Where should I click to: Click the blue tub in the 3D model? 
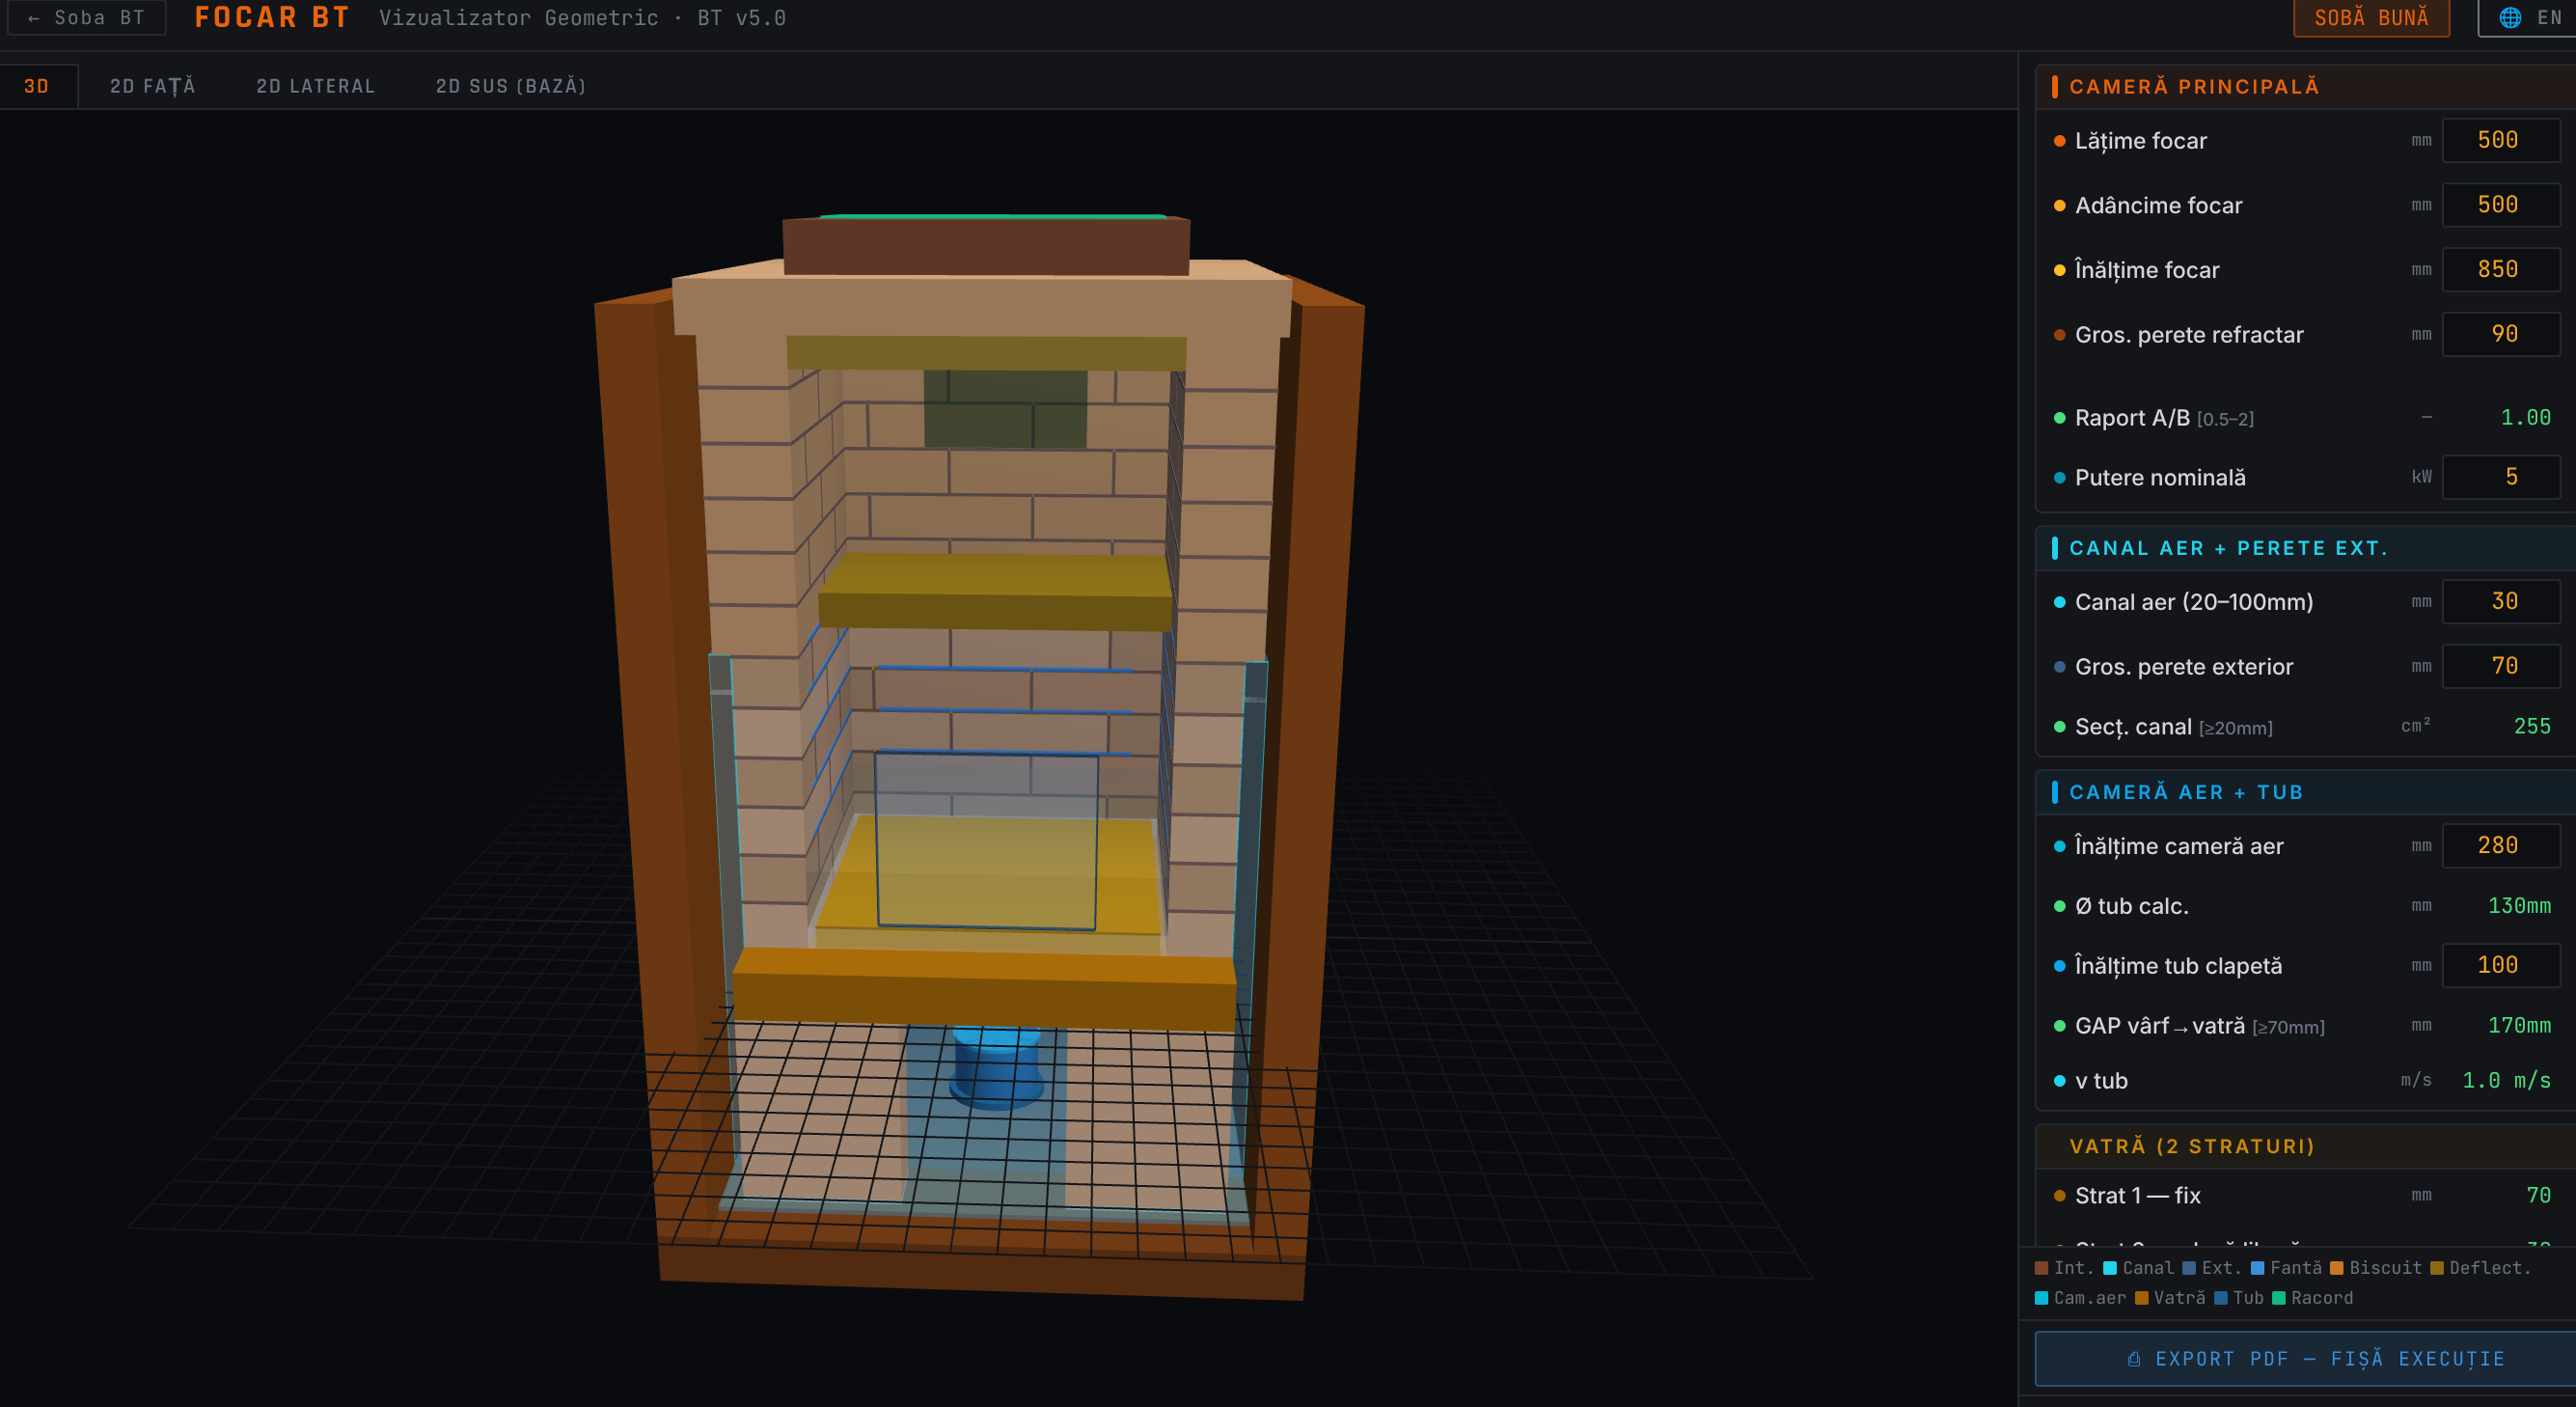point(995,1070)
